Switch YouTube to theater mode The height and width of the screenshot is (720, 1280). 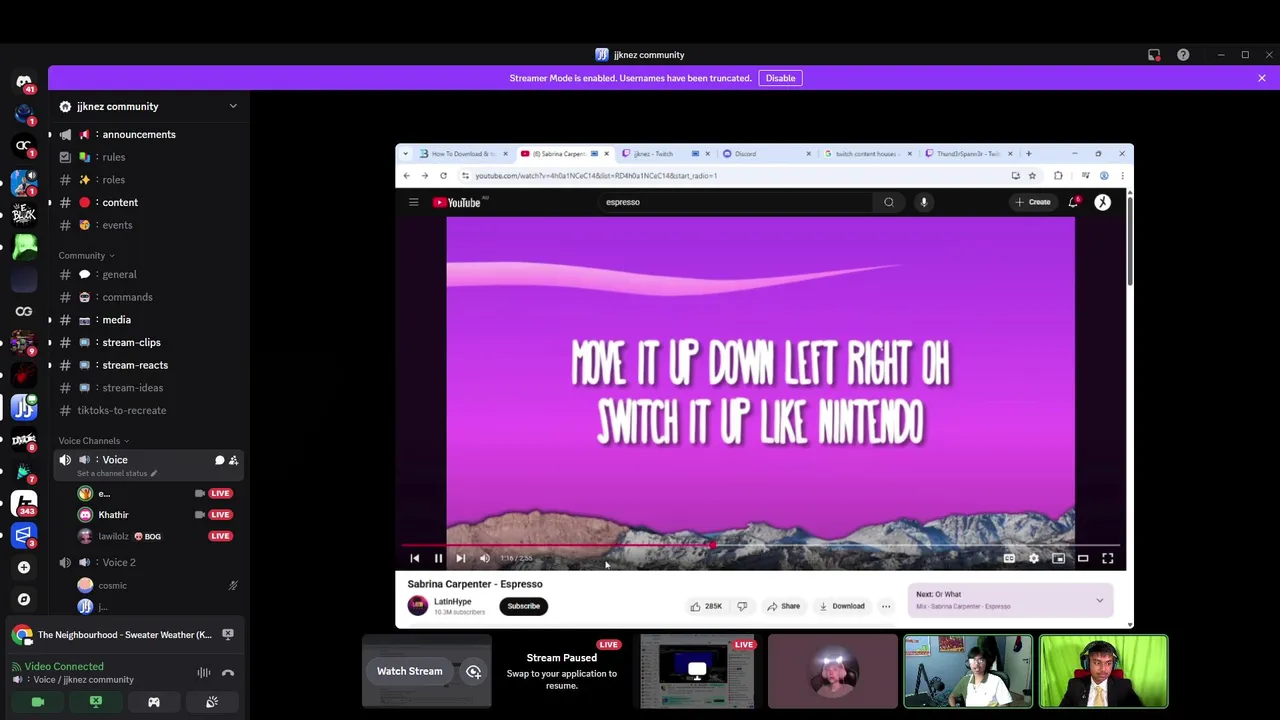1083,558
